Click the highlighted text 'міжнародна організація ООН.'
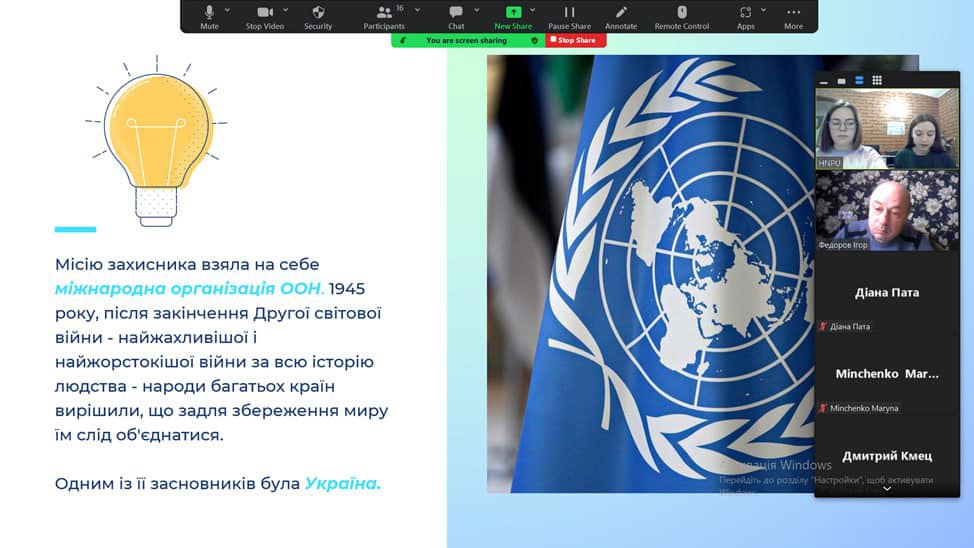Screen dimensions: 974x548 click(189, 289)
